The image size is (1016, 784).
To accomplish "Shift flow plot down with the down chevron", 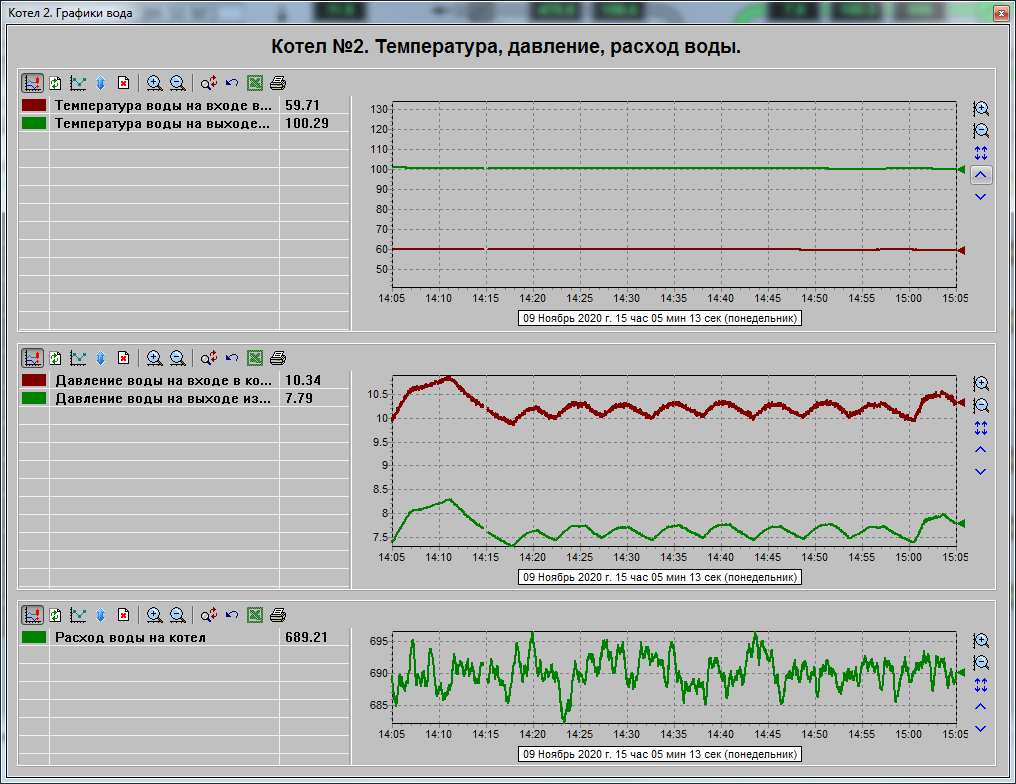I will pos(981,729).
